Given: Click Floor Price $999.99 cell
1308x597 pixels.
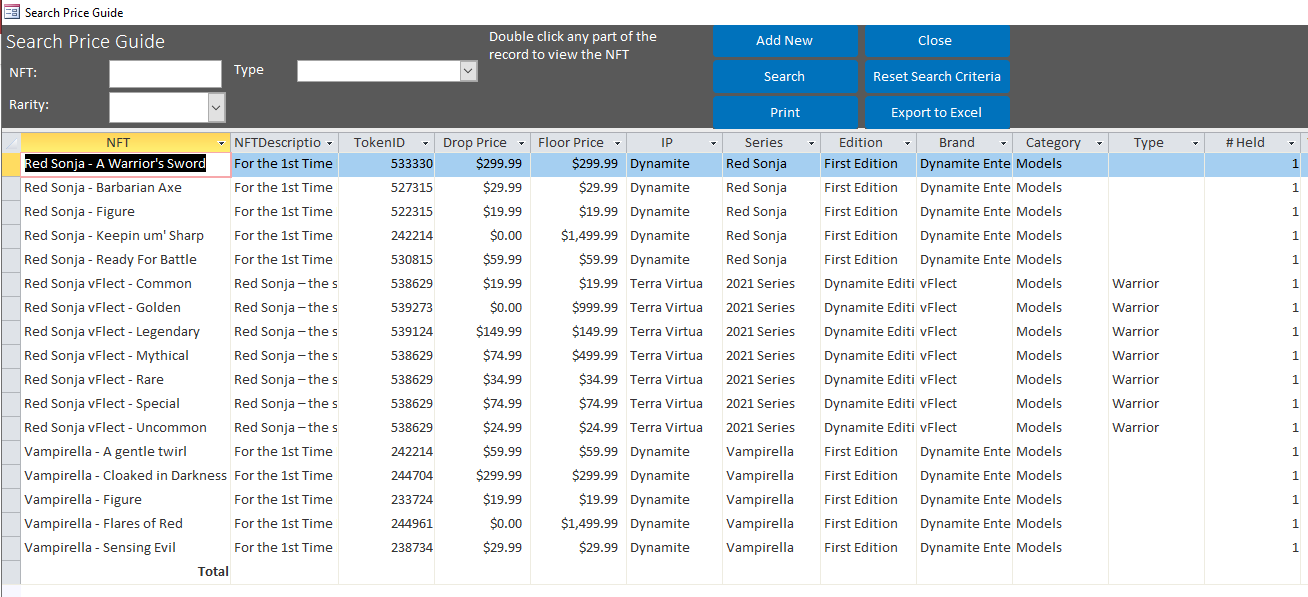Looking at the screenshot, I should tap(578, 308).
